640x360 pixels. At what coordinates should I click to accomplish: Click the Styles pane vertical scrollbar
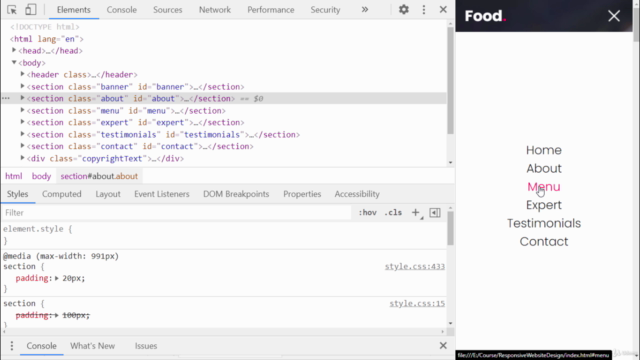point(450,229)
